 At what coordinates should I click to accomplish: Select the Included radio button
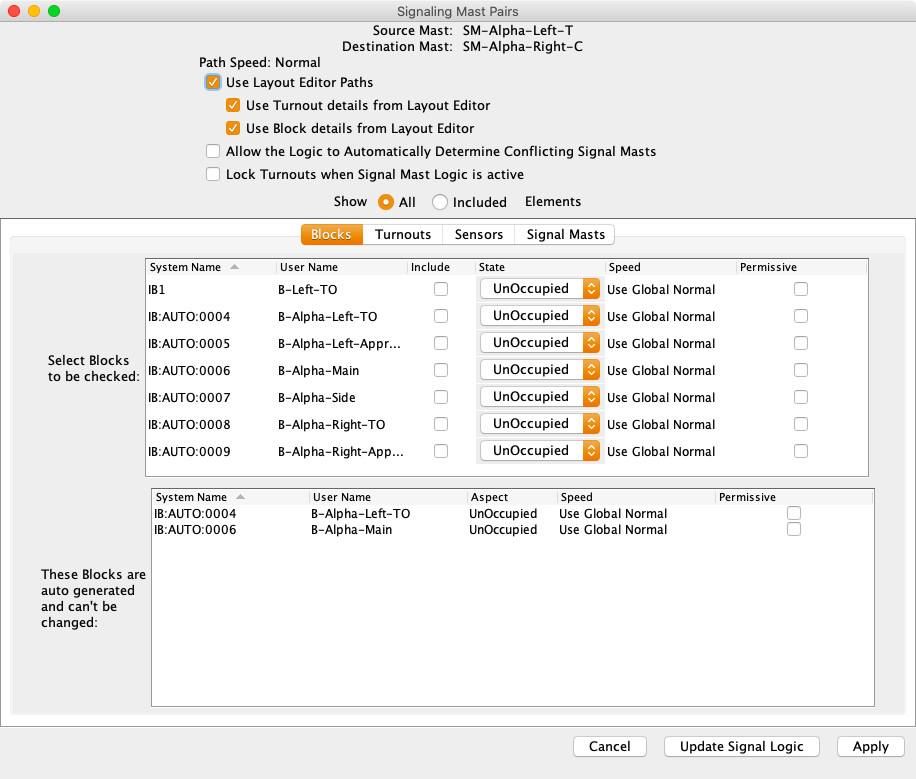click(440, 202)
